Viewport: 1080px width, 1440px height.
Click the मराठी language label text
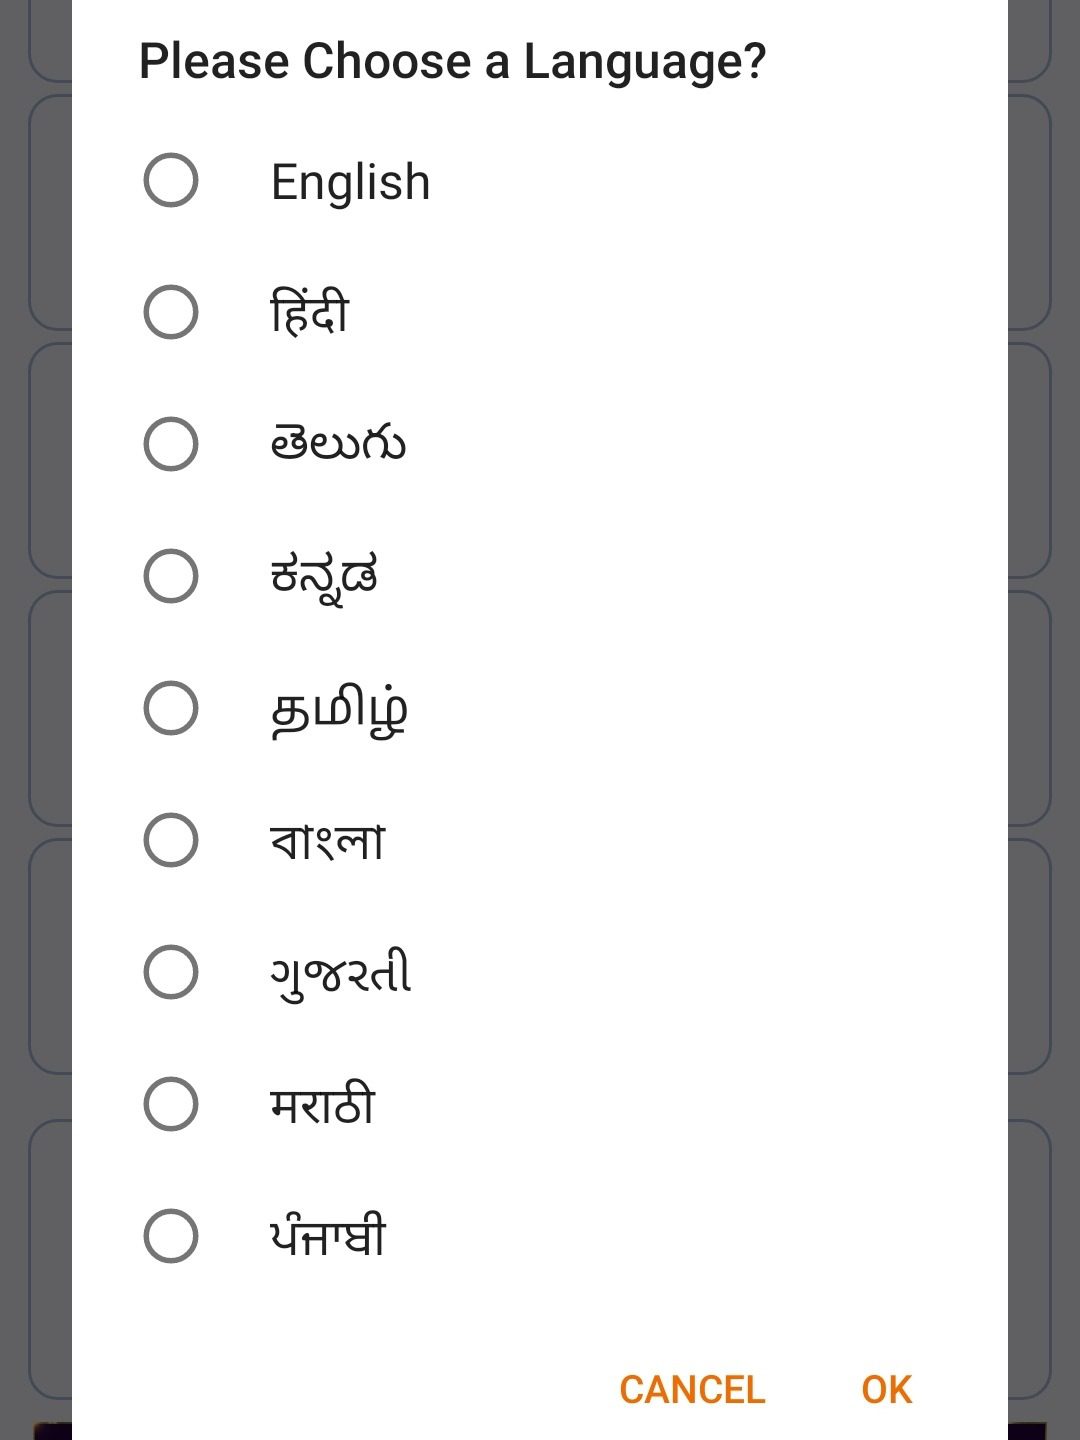tap(322, 1105)
